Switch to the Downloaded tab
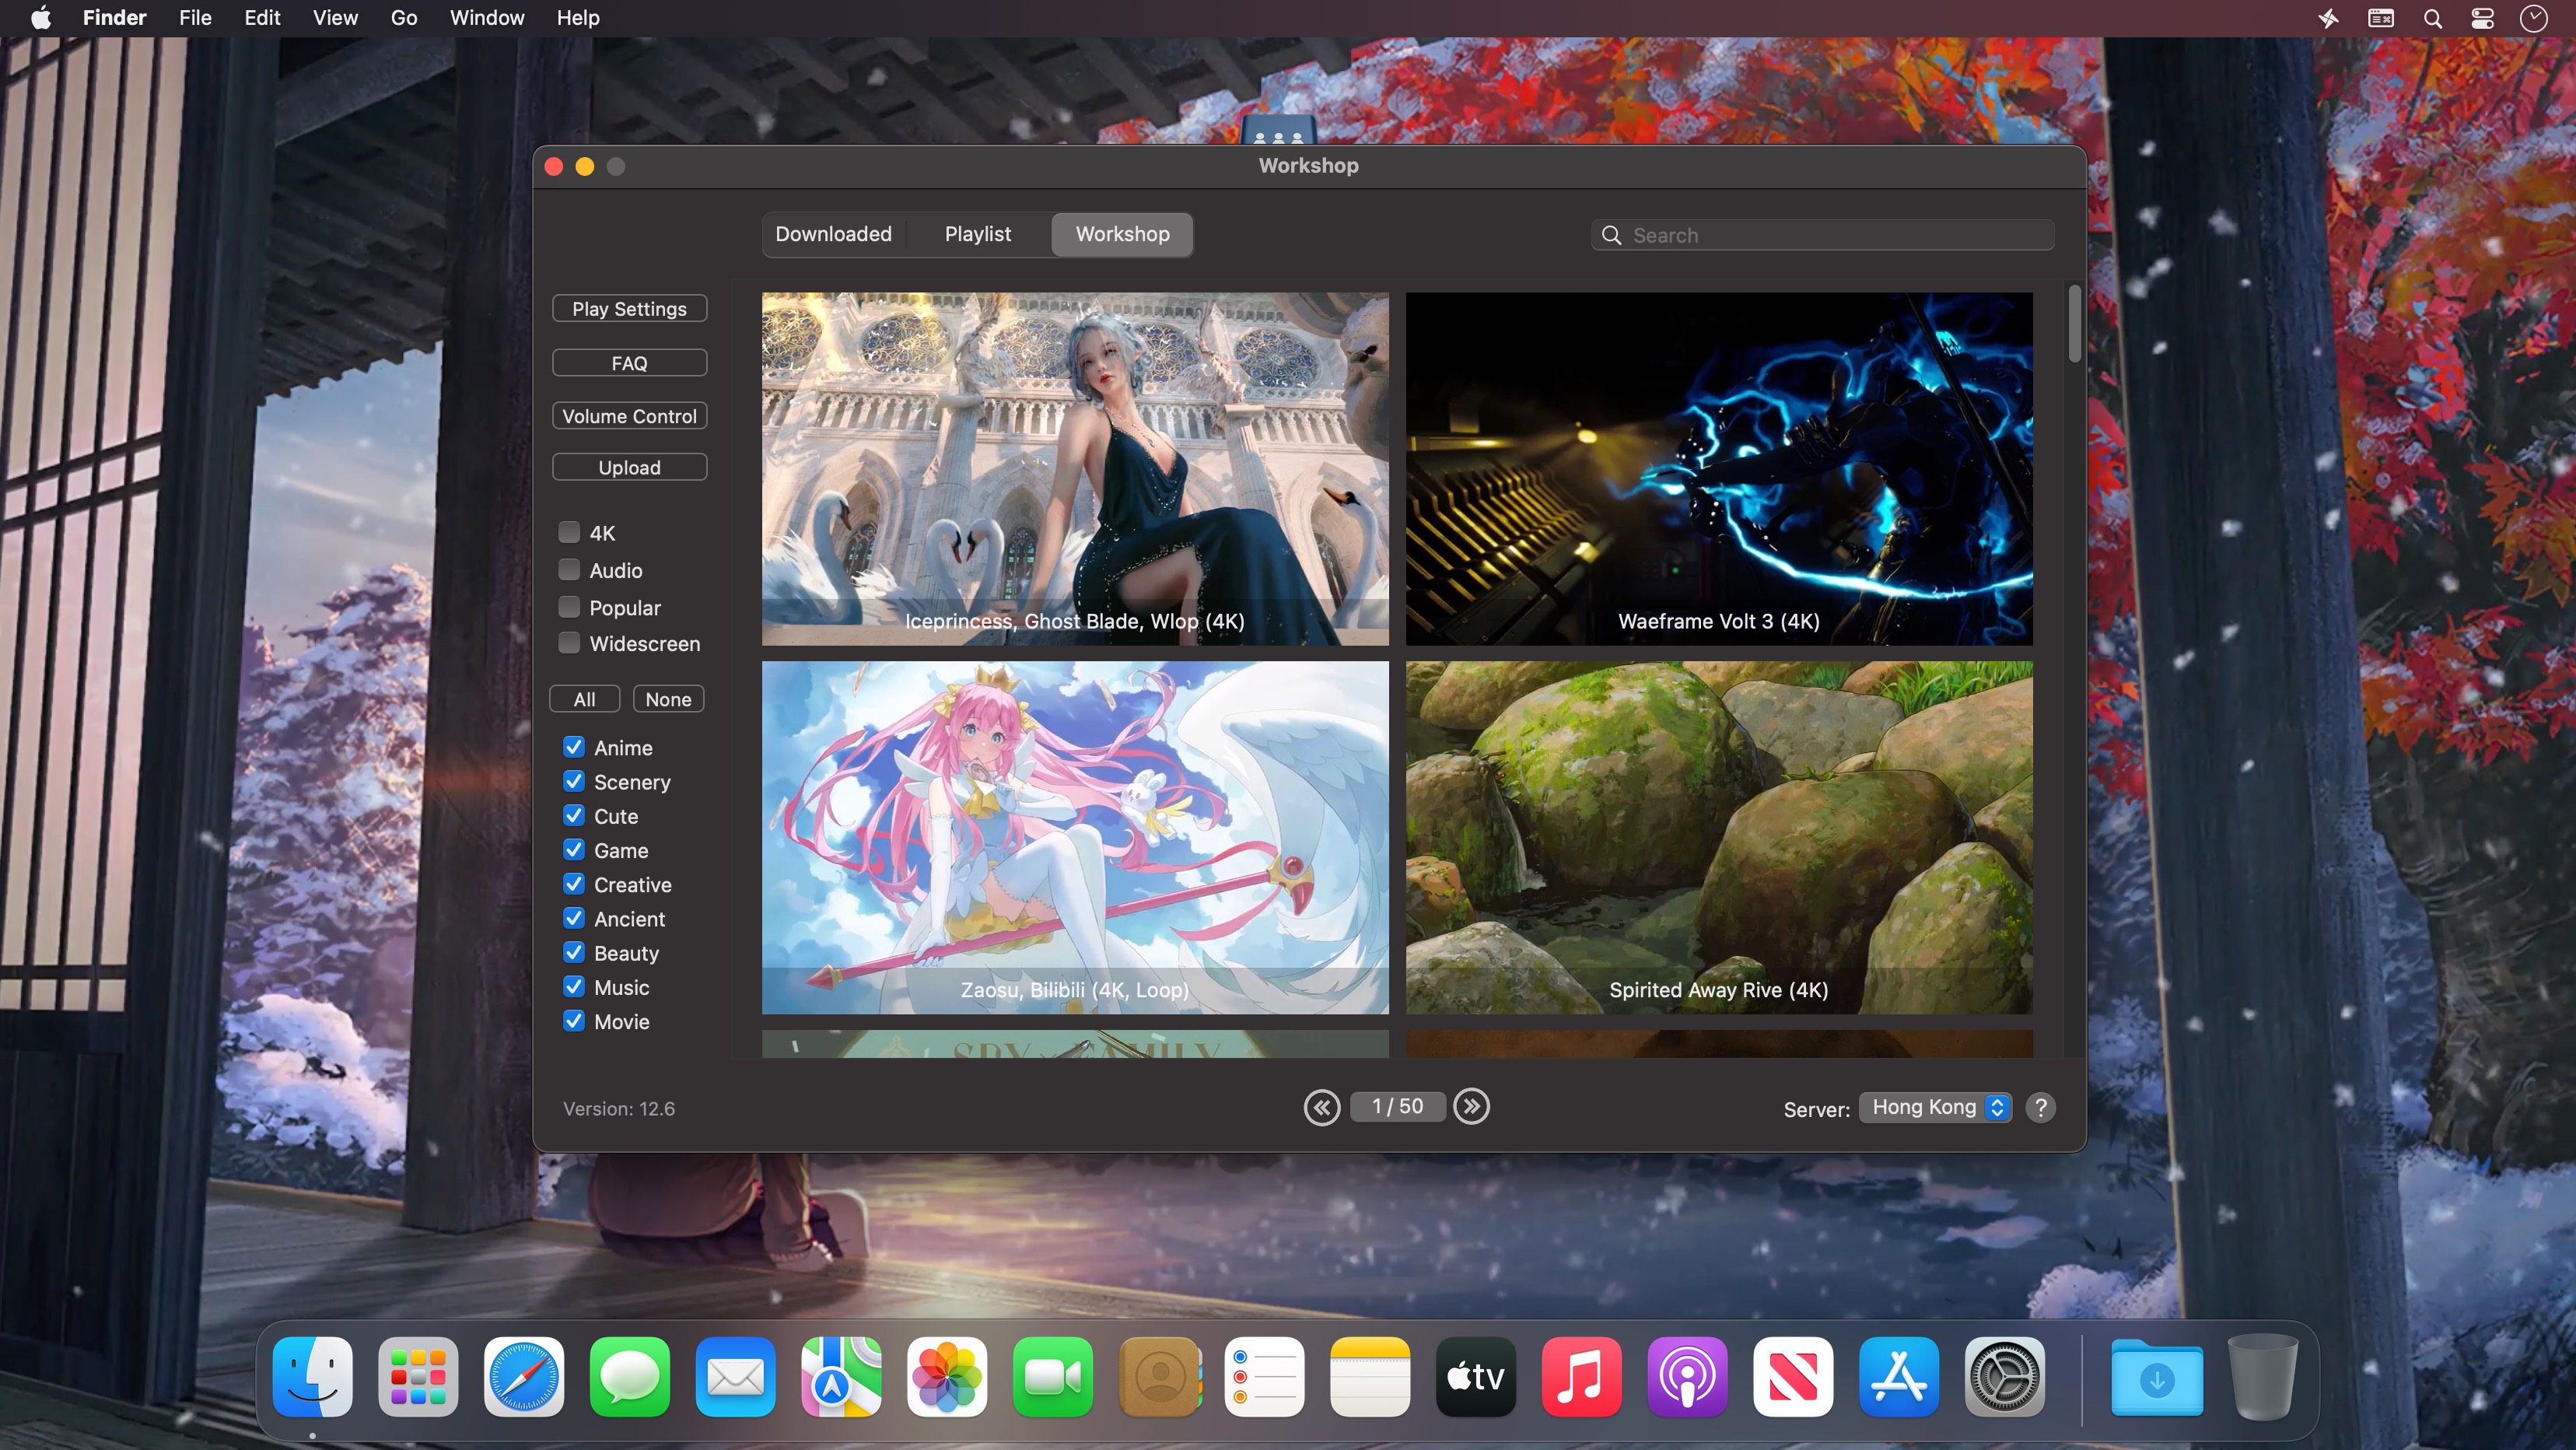 pos(833,233)
